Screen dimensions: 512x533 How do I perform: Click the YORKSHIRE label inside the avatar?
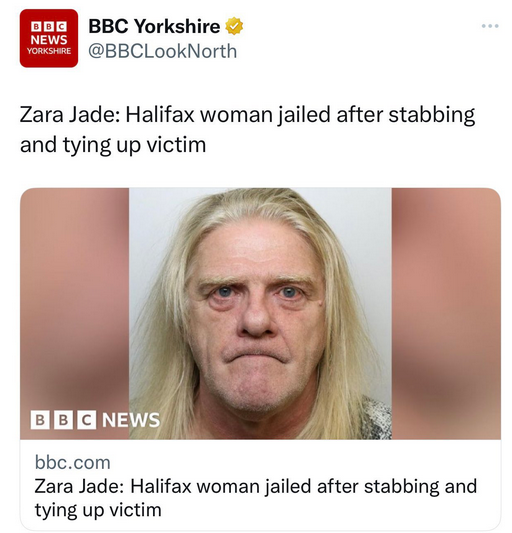49,51
